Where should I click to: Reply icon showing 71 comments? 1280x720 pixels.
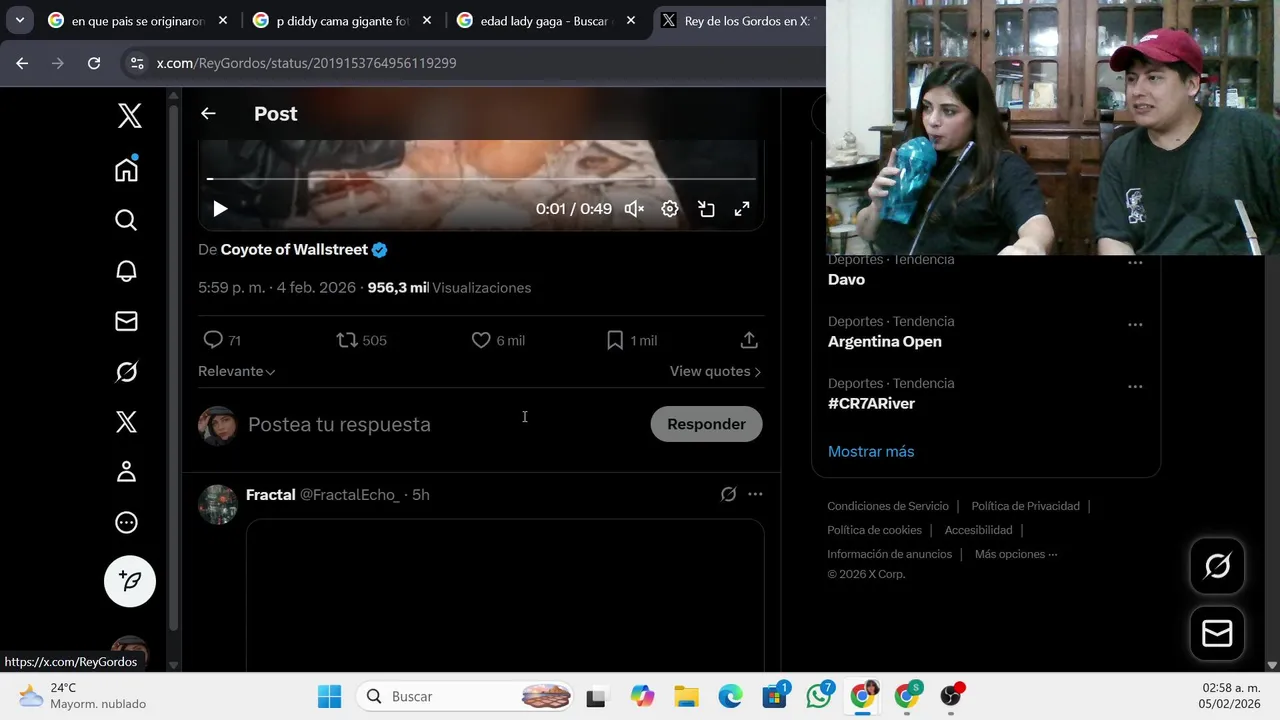[222, 340]
